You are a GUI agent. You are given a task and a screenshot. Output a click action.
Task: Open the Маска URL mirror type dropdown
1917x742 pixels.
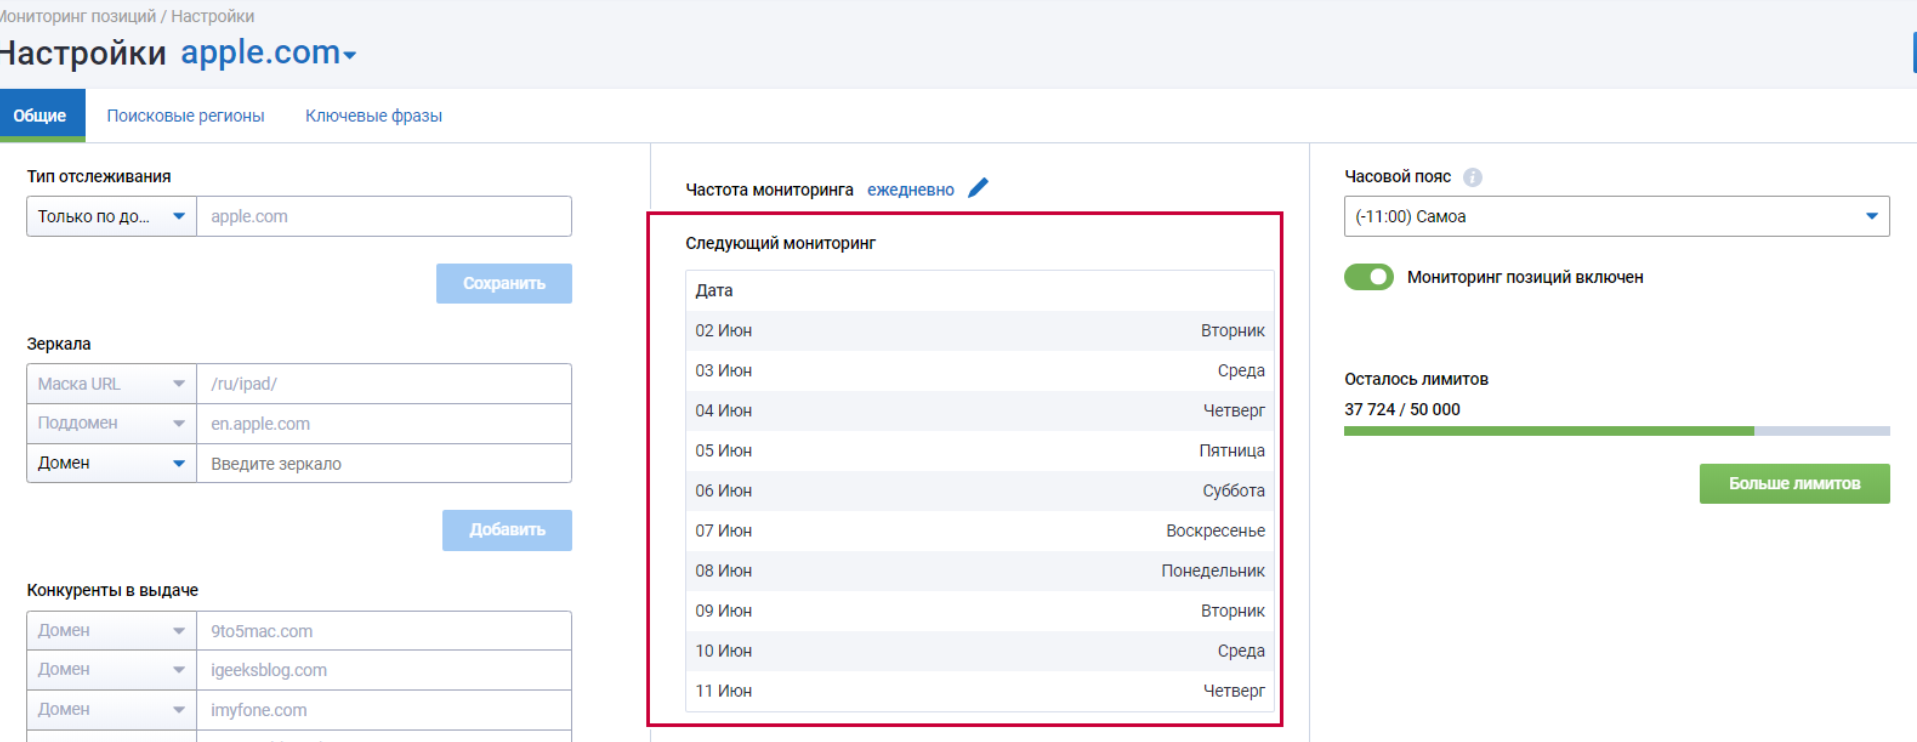click(111, 384)
